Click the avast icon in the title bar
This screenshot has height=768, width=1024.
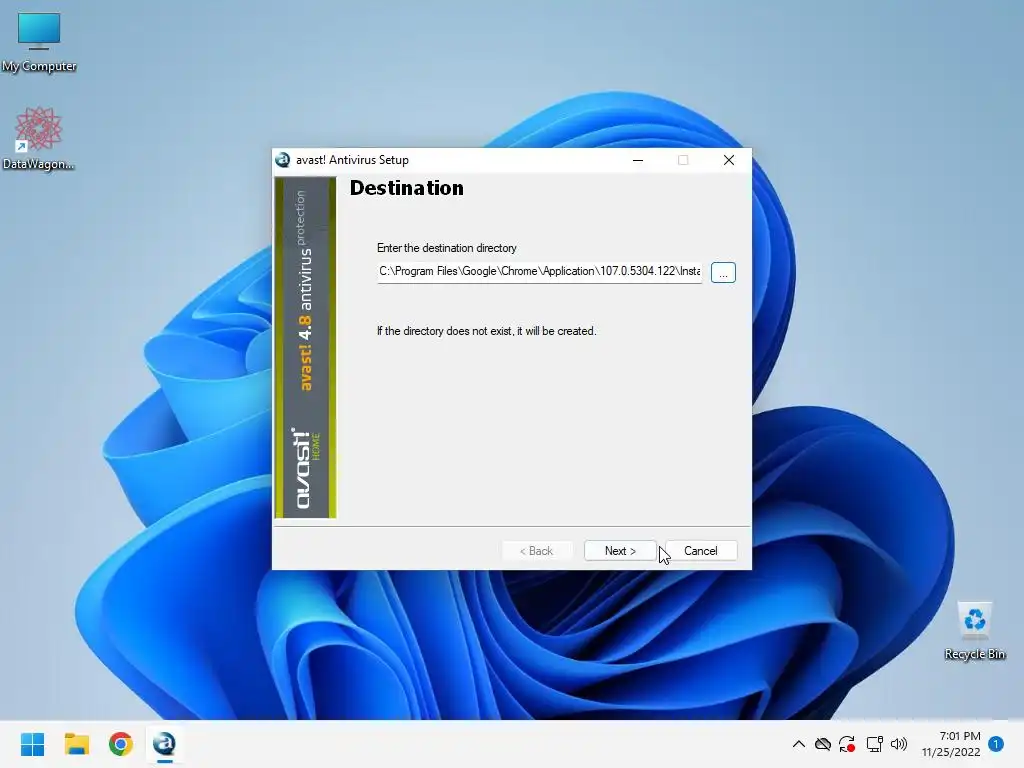click(x=283, y=160)
